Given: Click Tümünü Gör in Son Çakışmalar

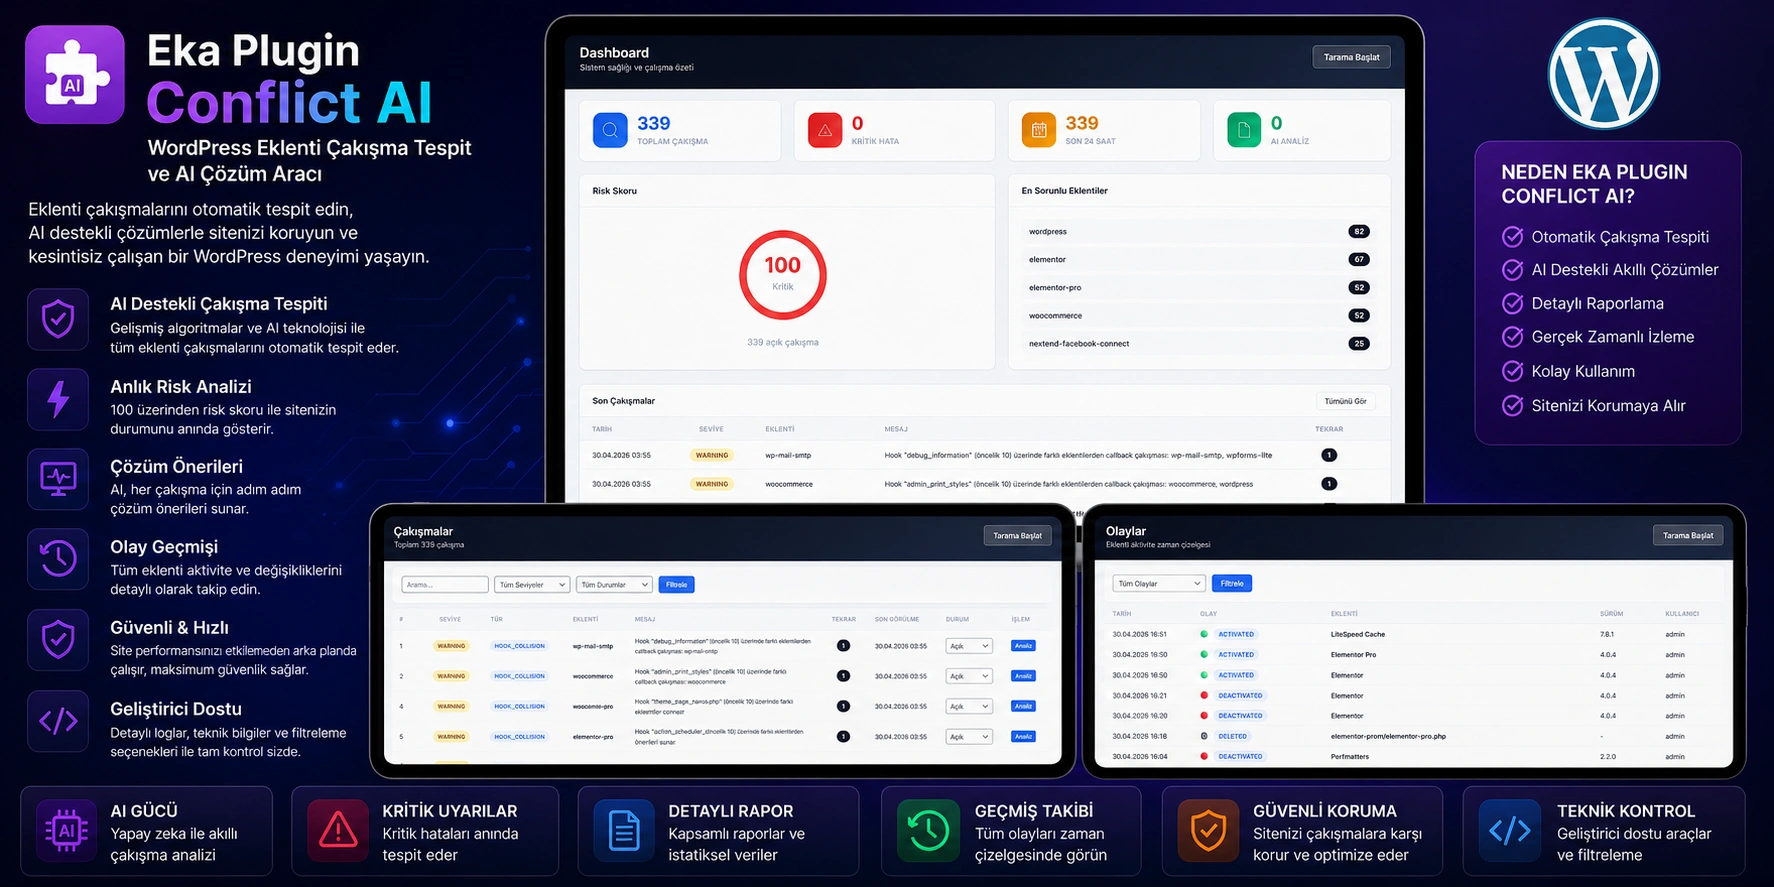Looking at the screenshot, I should 1345,401.
